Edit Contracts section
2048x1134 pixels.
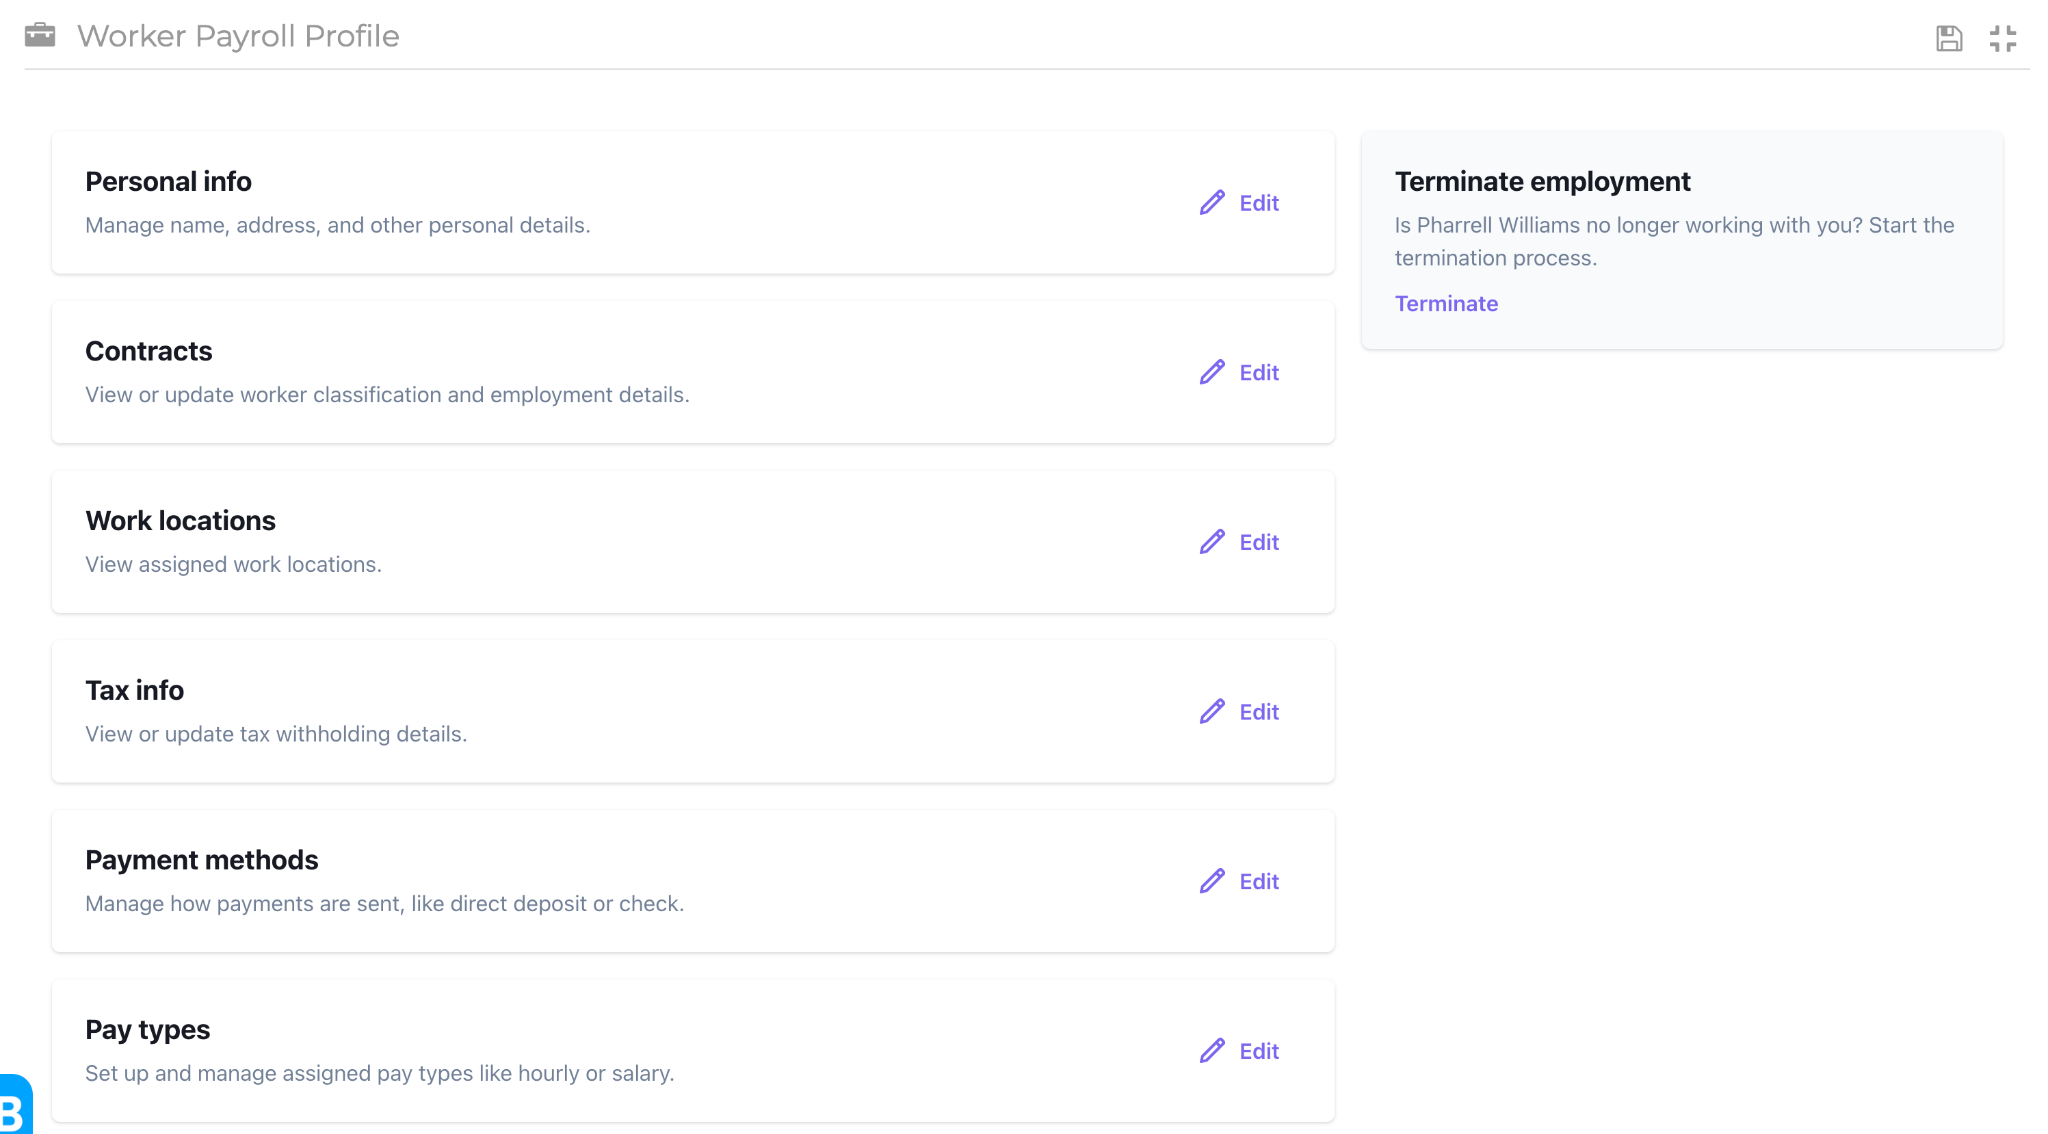(1258, 372)
